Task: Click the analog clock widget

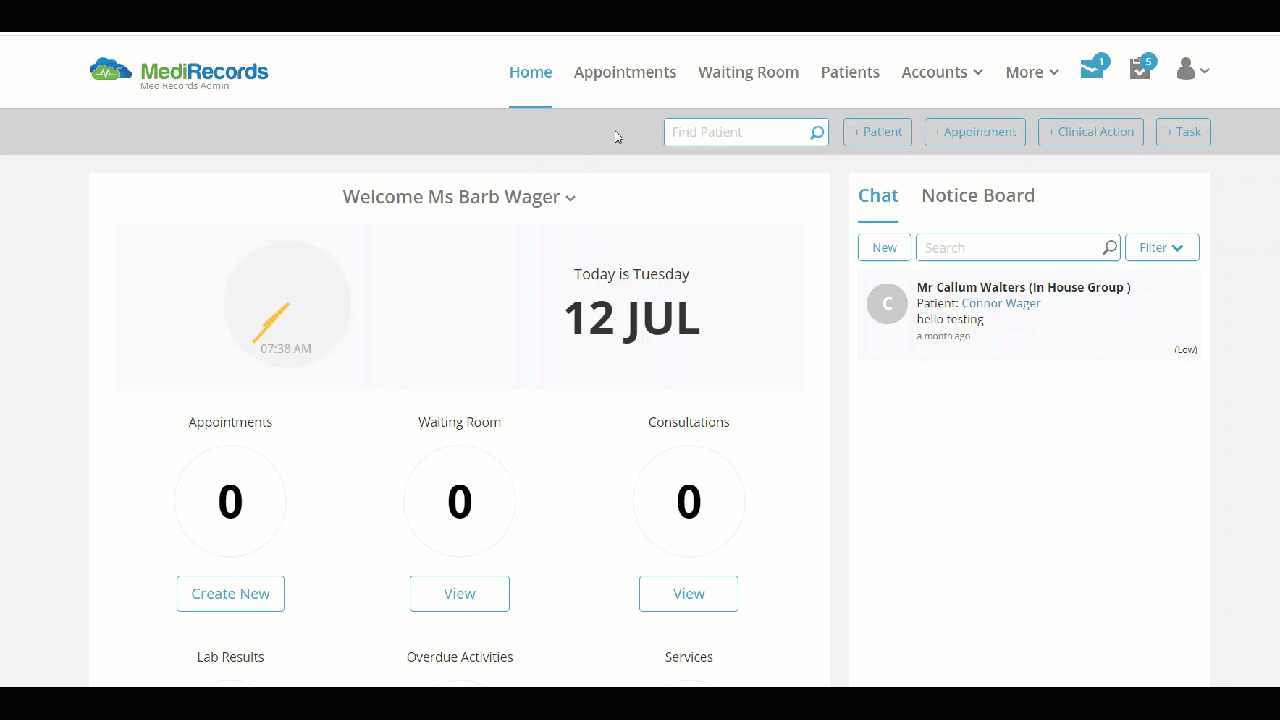Action: coord(287,304)
